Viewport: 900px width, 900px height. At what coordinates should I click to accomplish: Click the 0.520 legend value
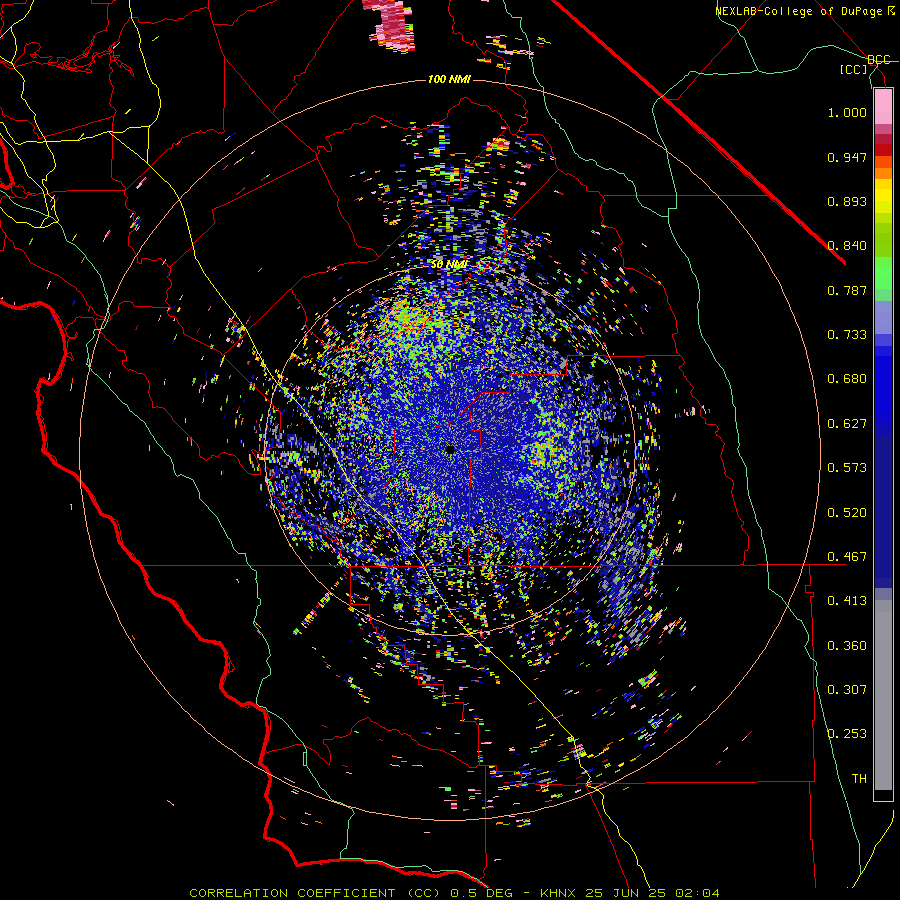coord(847,513)
